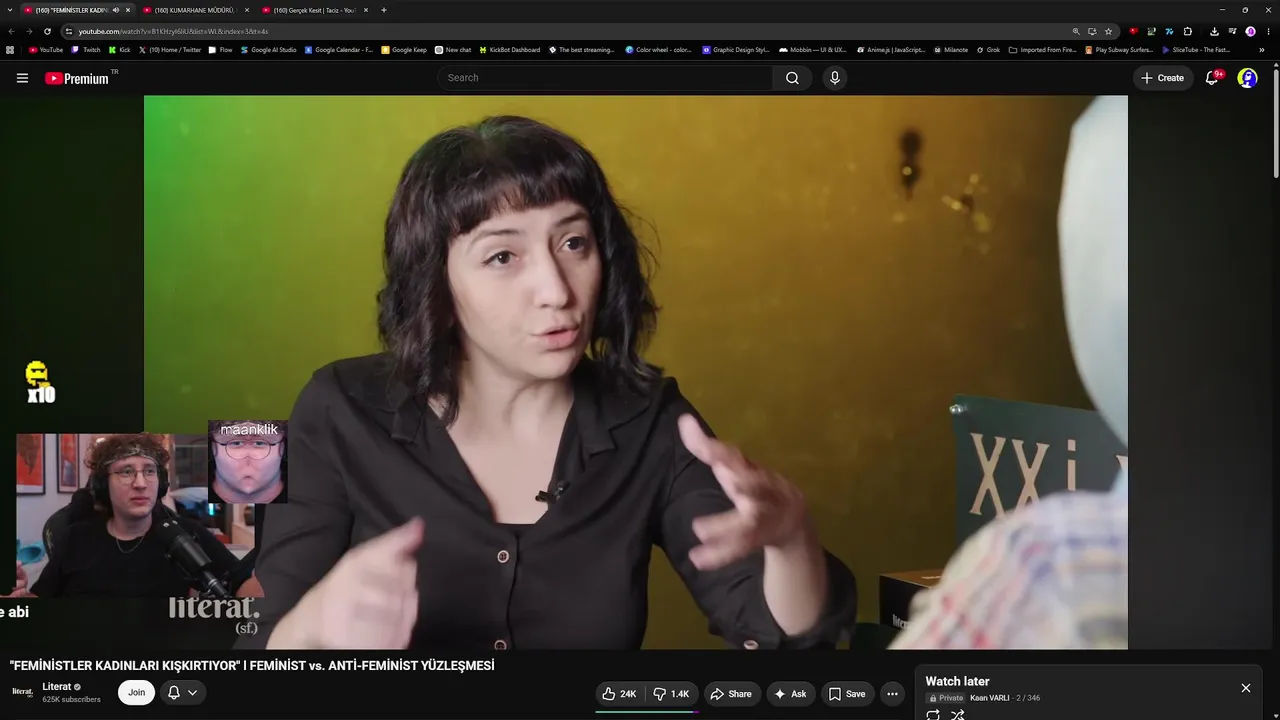Click the browser address bar URL
Viewport: 1280px width, 720px height.
click(x=173, y=31)
